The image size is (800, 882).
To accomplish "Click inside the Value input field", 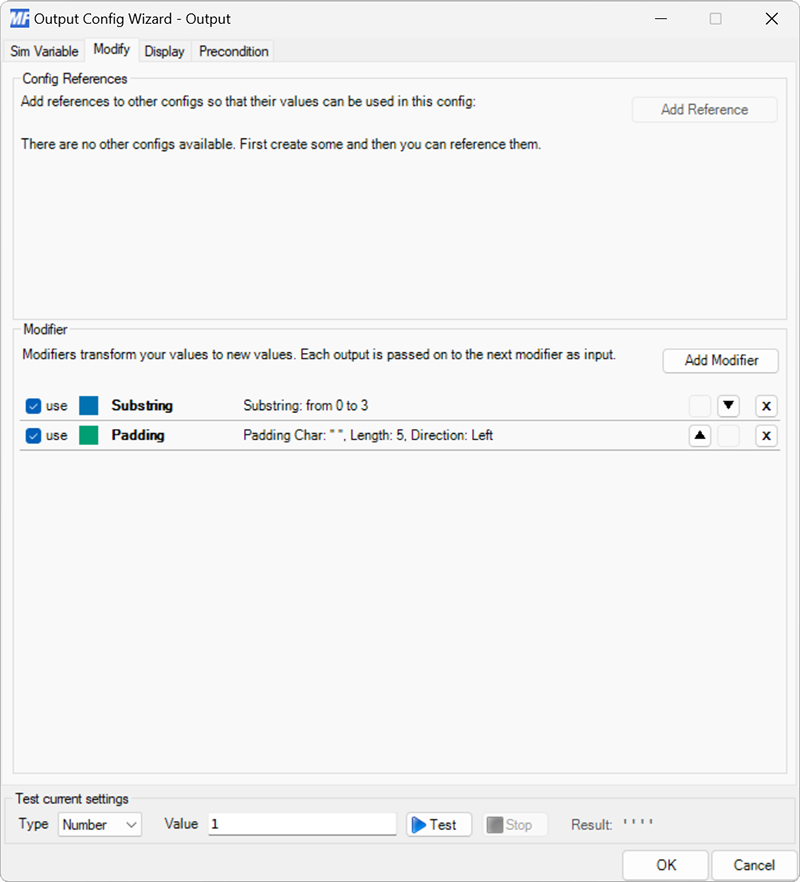I will tap(300, 824).
